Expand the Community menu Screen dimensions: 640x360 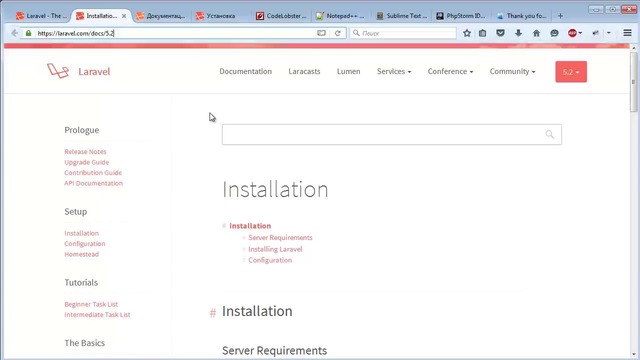[x=512, y=71]
